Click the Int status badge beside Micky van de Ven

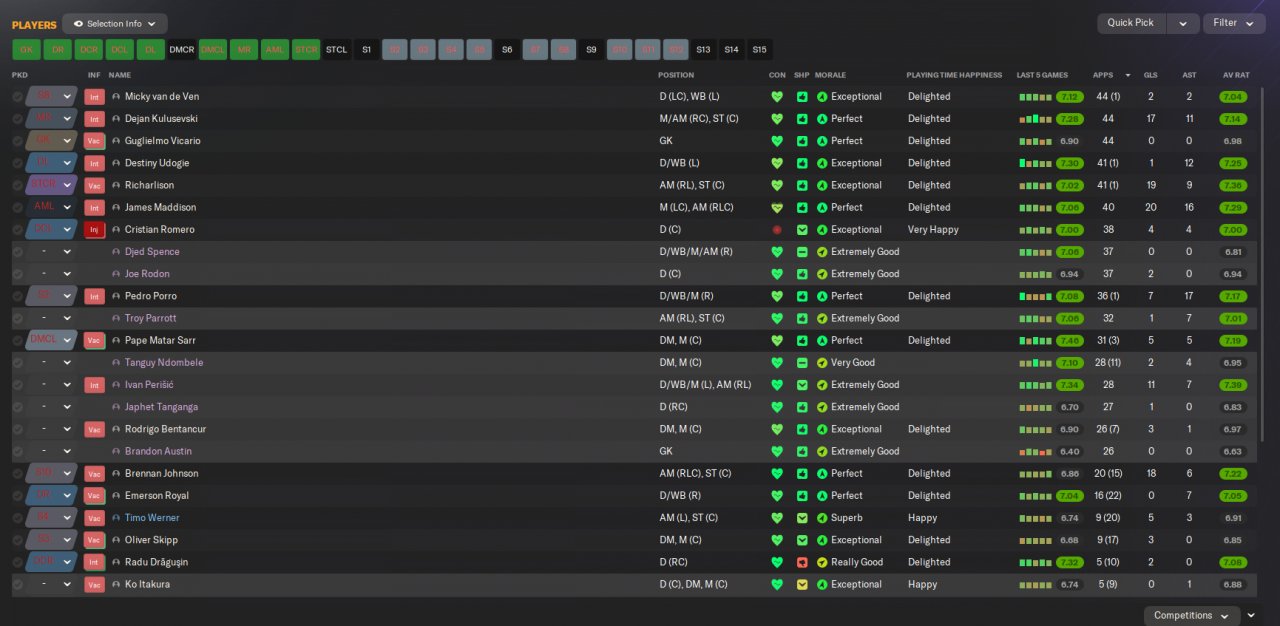(94, 97)
